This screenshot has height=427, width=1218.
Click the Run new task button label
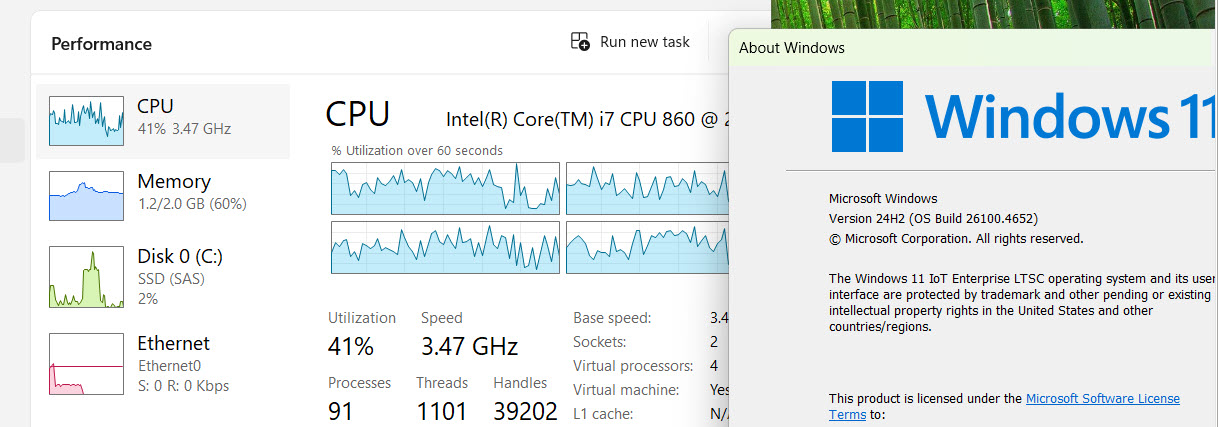(x=645, y=42)
